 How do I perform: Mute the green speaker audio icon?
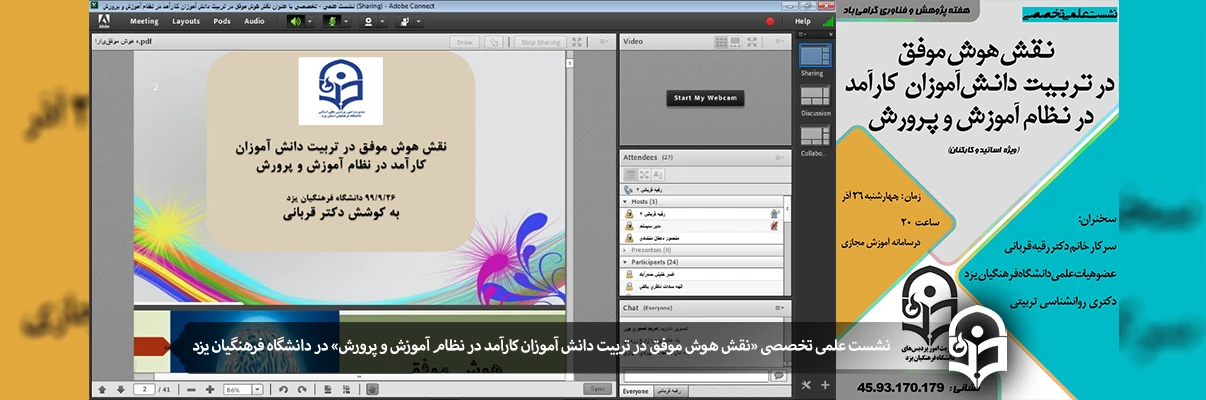pos(295,21)
